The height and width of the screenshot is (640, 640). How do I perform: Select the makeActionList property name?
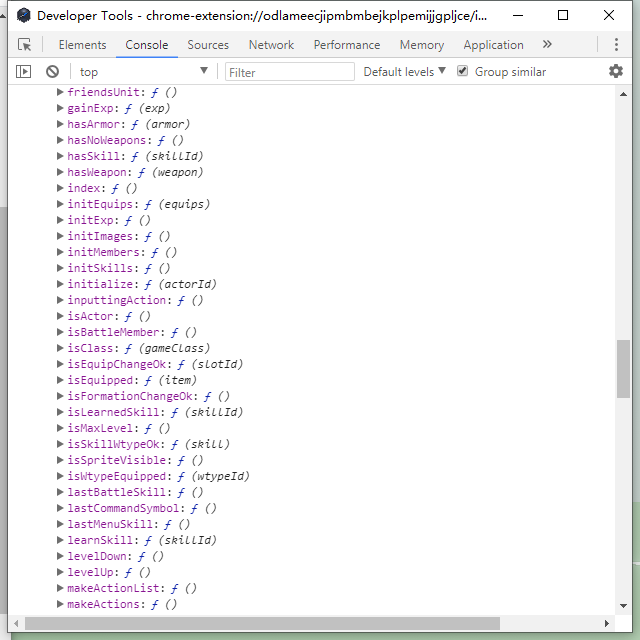point(113,588)
